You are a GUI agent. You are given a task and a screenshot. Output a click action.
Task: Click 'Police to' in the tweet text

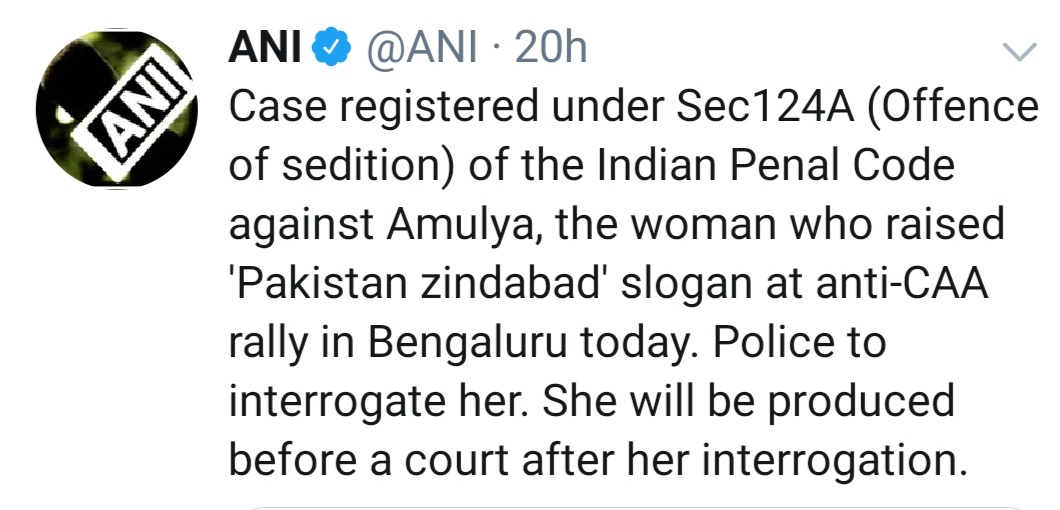(x=799, y=343)
